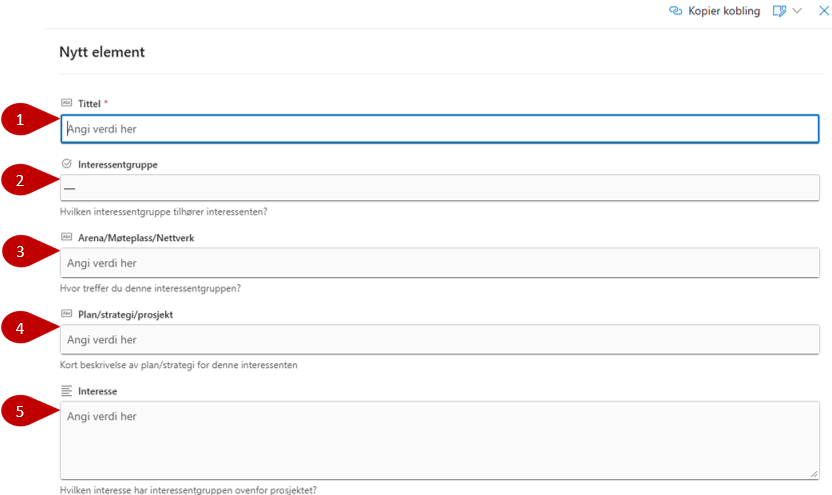Click into the Plan/strategi/prosjekt field
Viewport: 832px width, 495px height.
pyautogui.click(x=440, y=340)
